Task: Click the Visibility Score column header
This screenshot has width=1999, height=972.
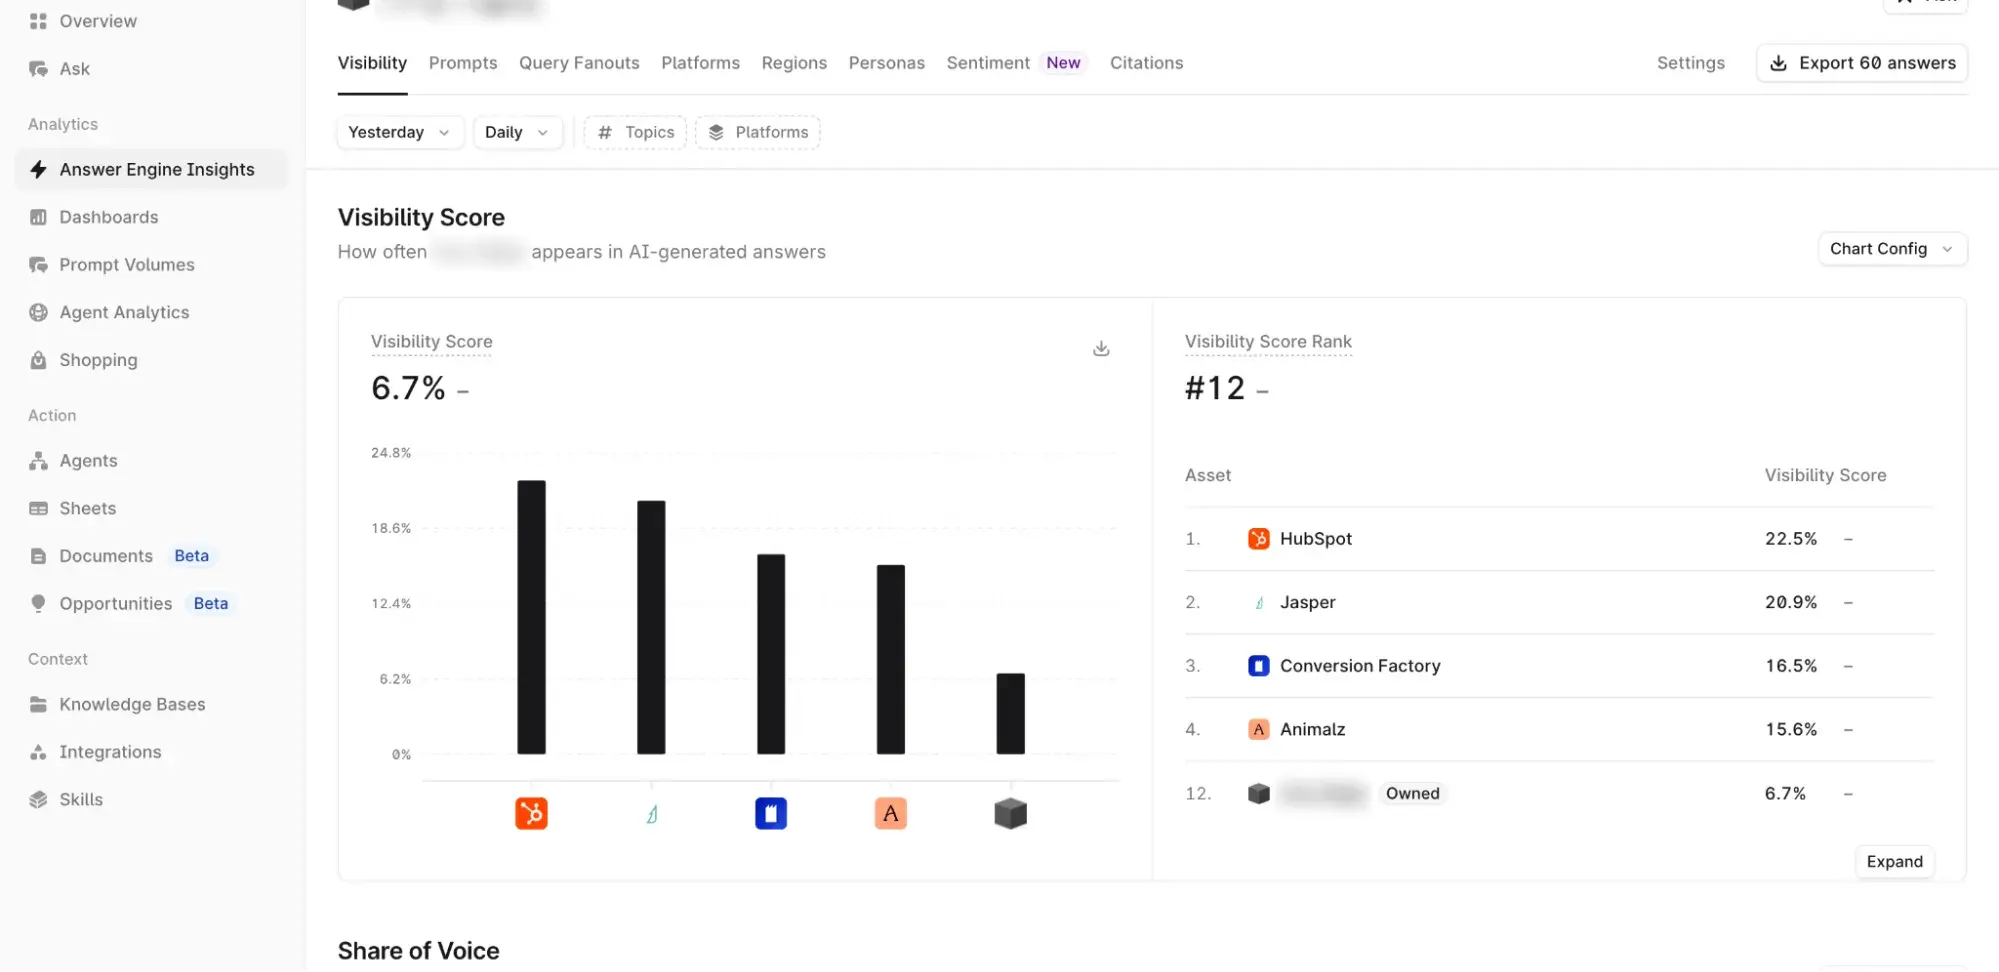Action: [x=1825, y=476]
